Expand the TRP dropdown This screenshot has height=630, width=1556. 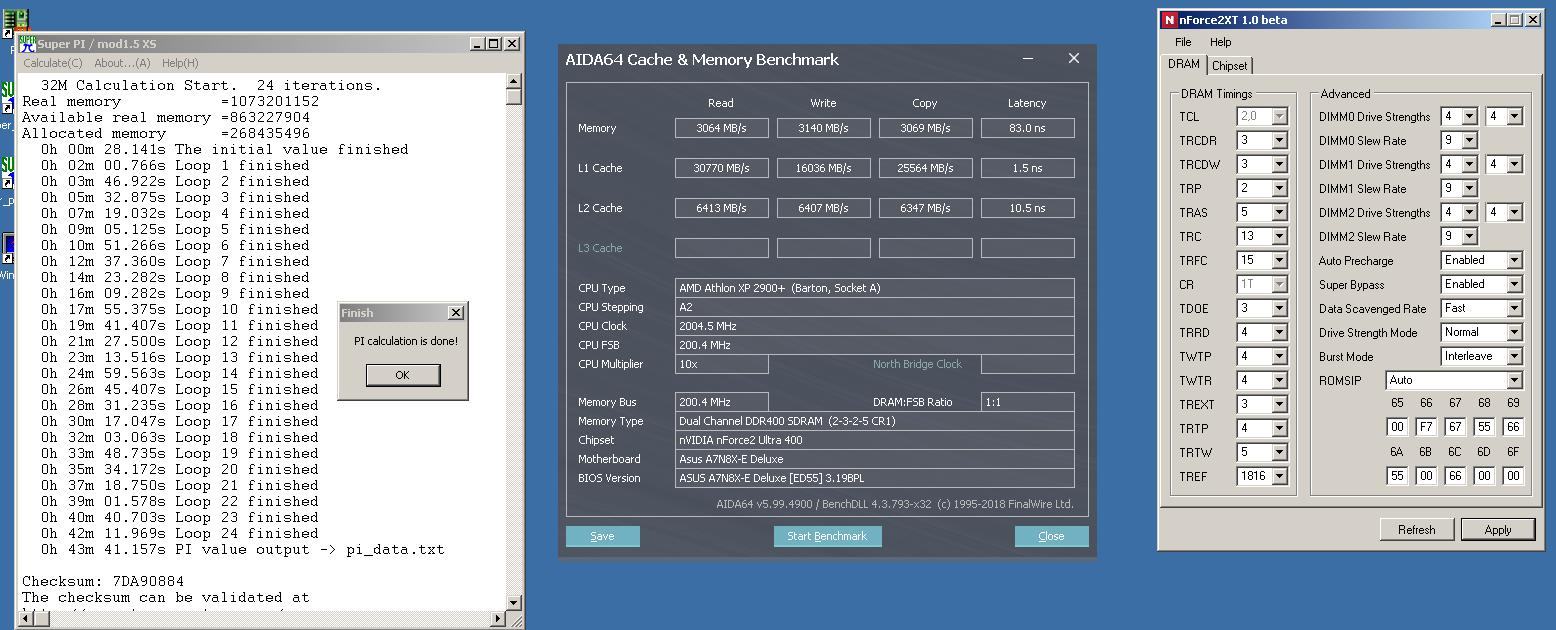[x=1279, y=189]
